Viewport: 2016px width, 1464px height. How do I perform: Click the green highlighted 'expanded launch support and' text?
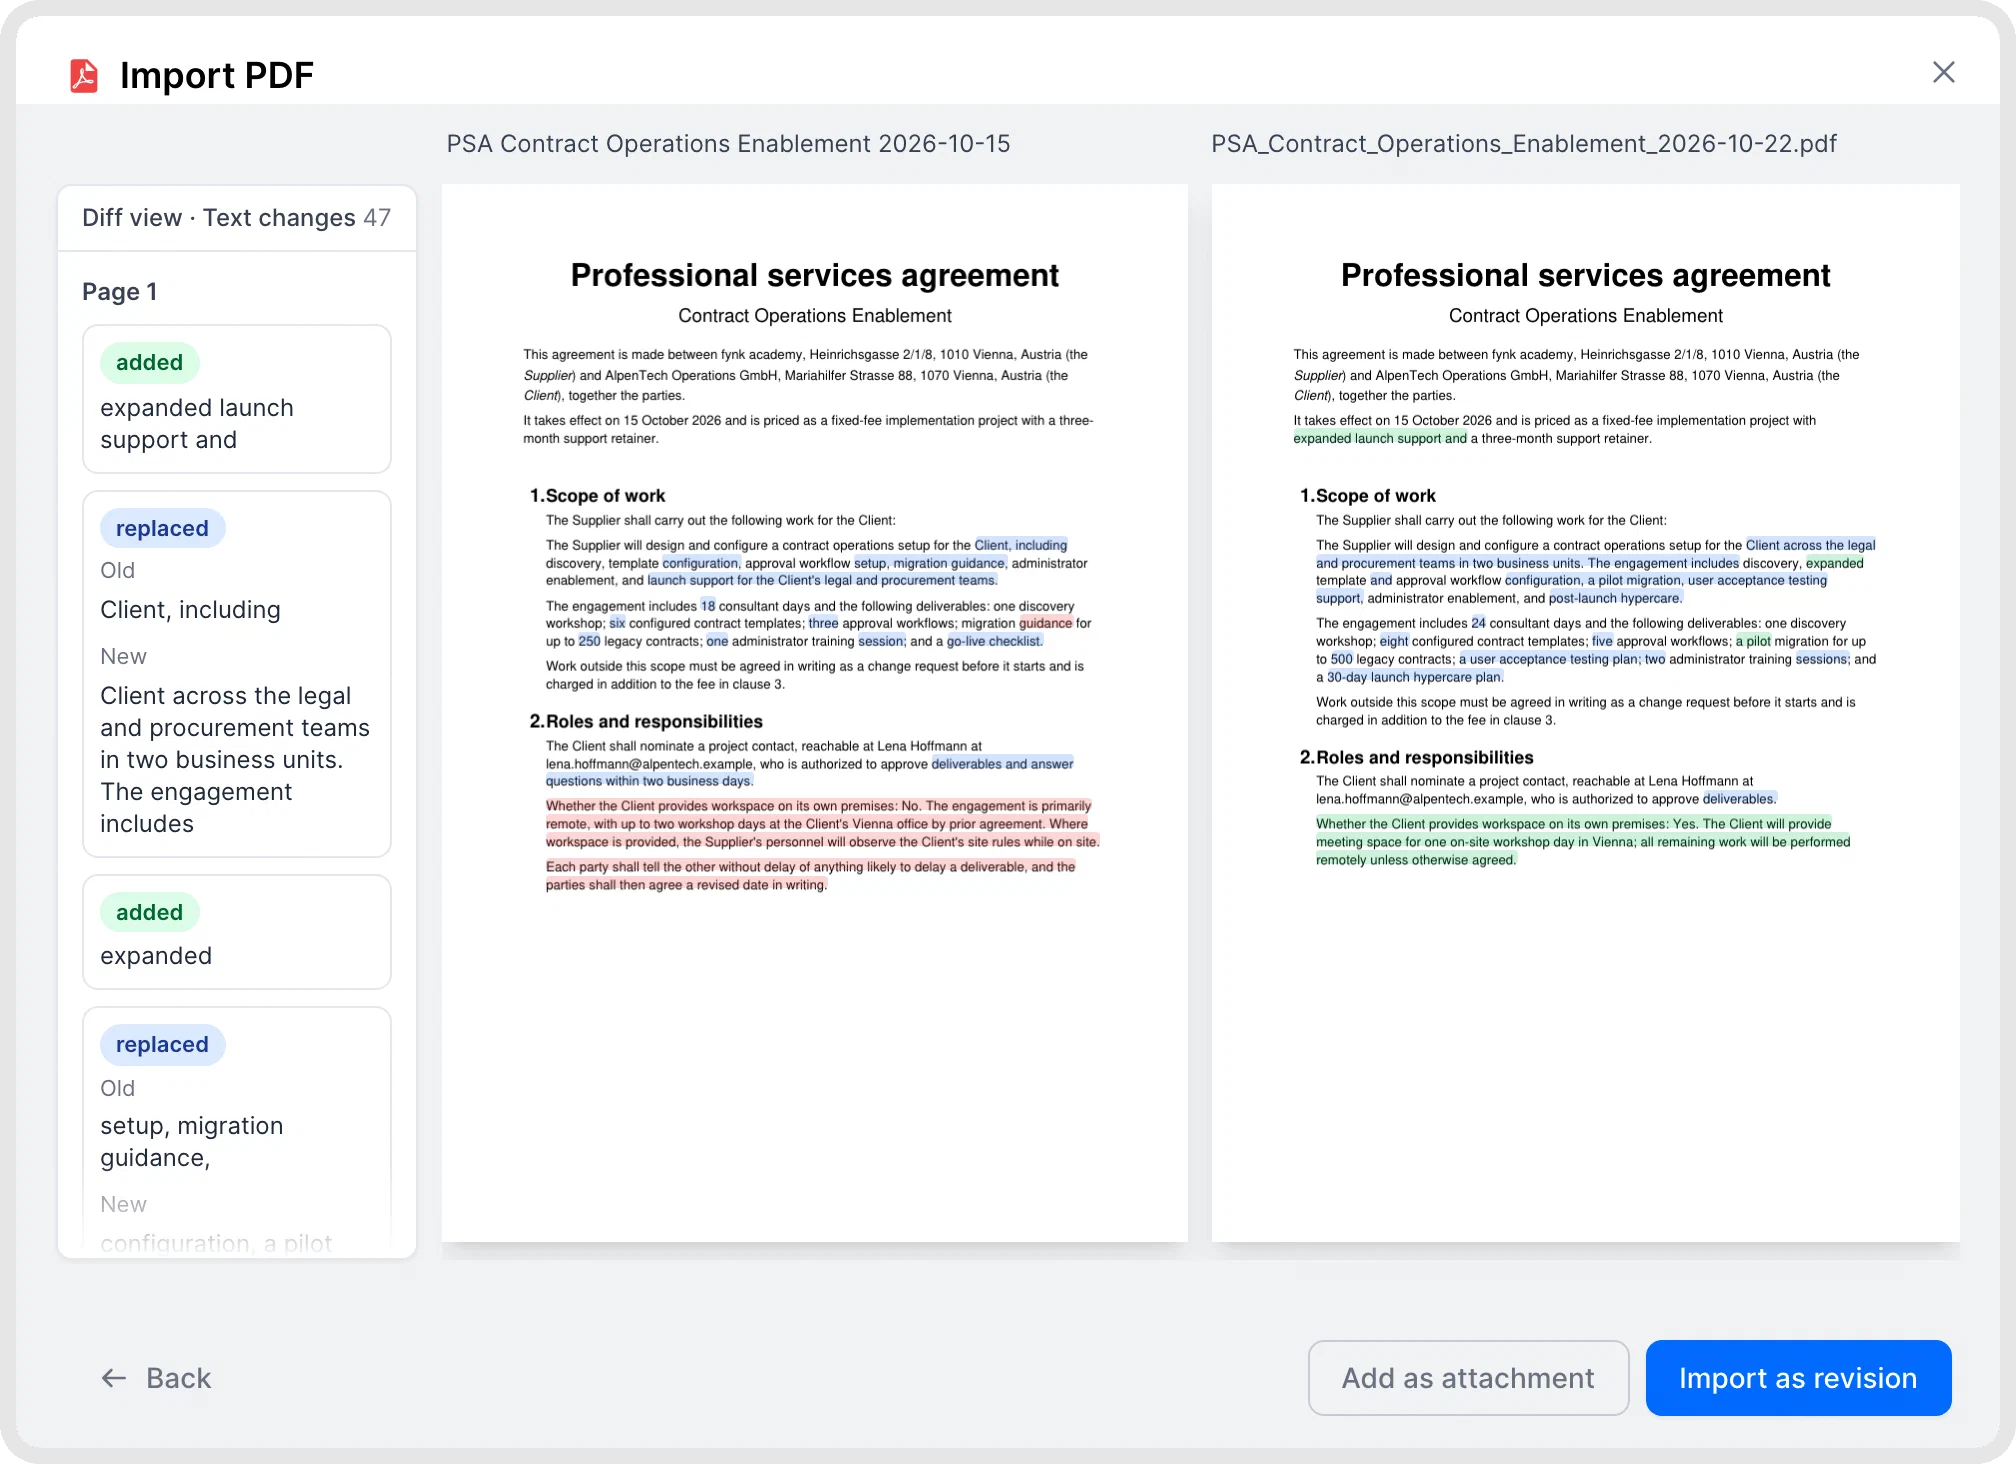click(1380, 438)
